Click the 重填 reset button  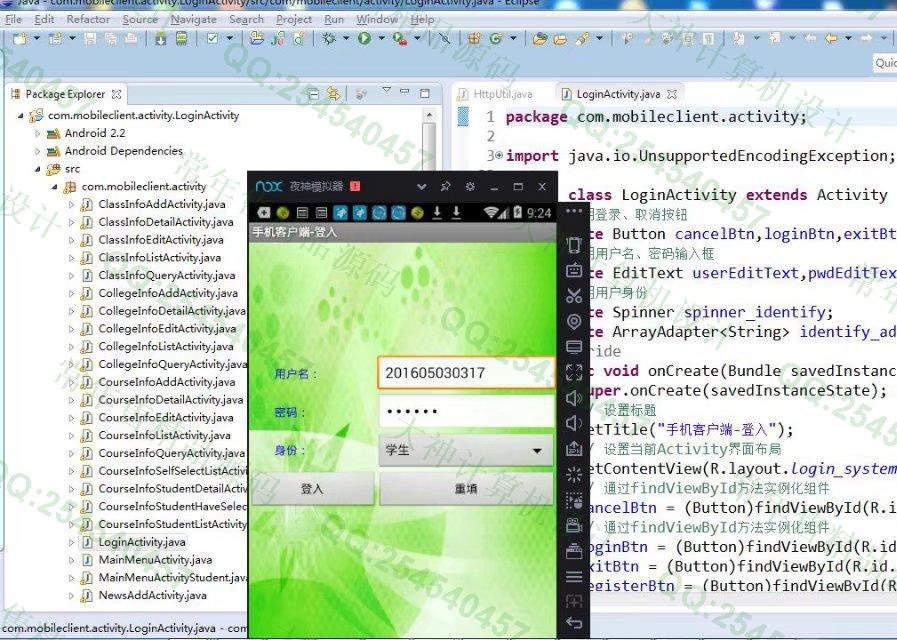coord(466,489)
